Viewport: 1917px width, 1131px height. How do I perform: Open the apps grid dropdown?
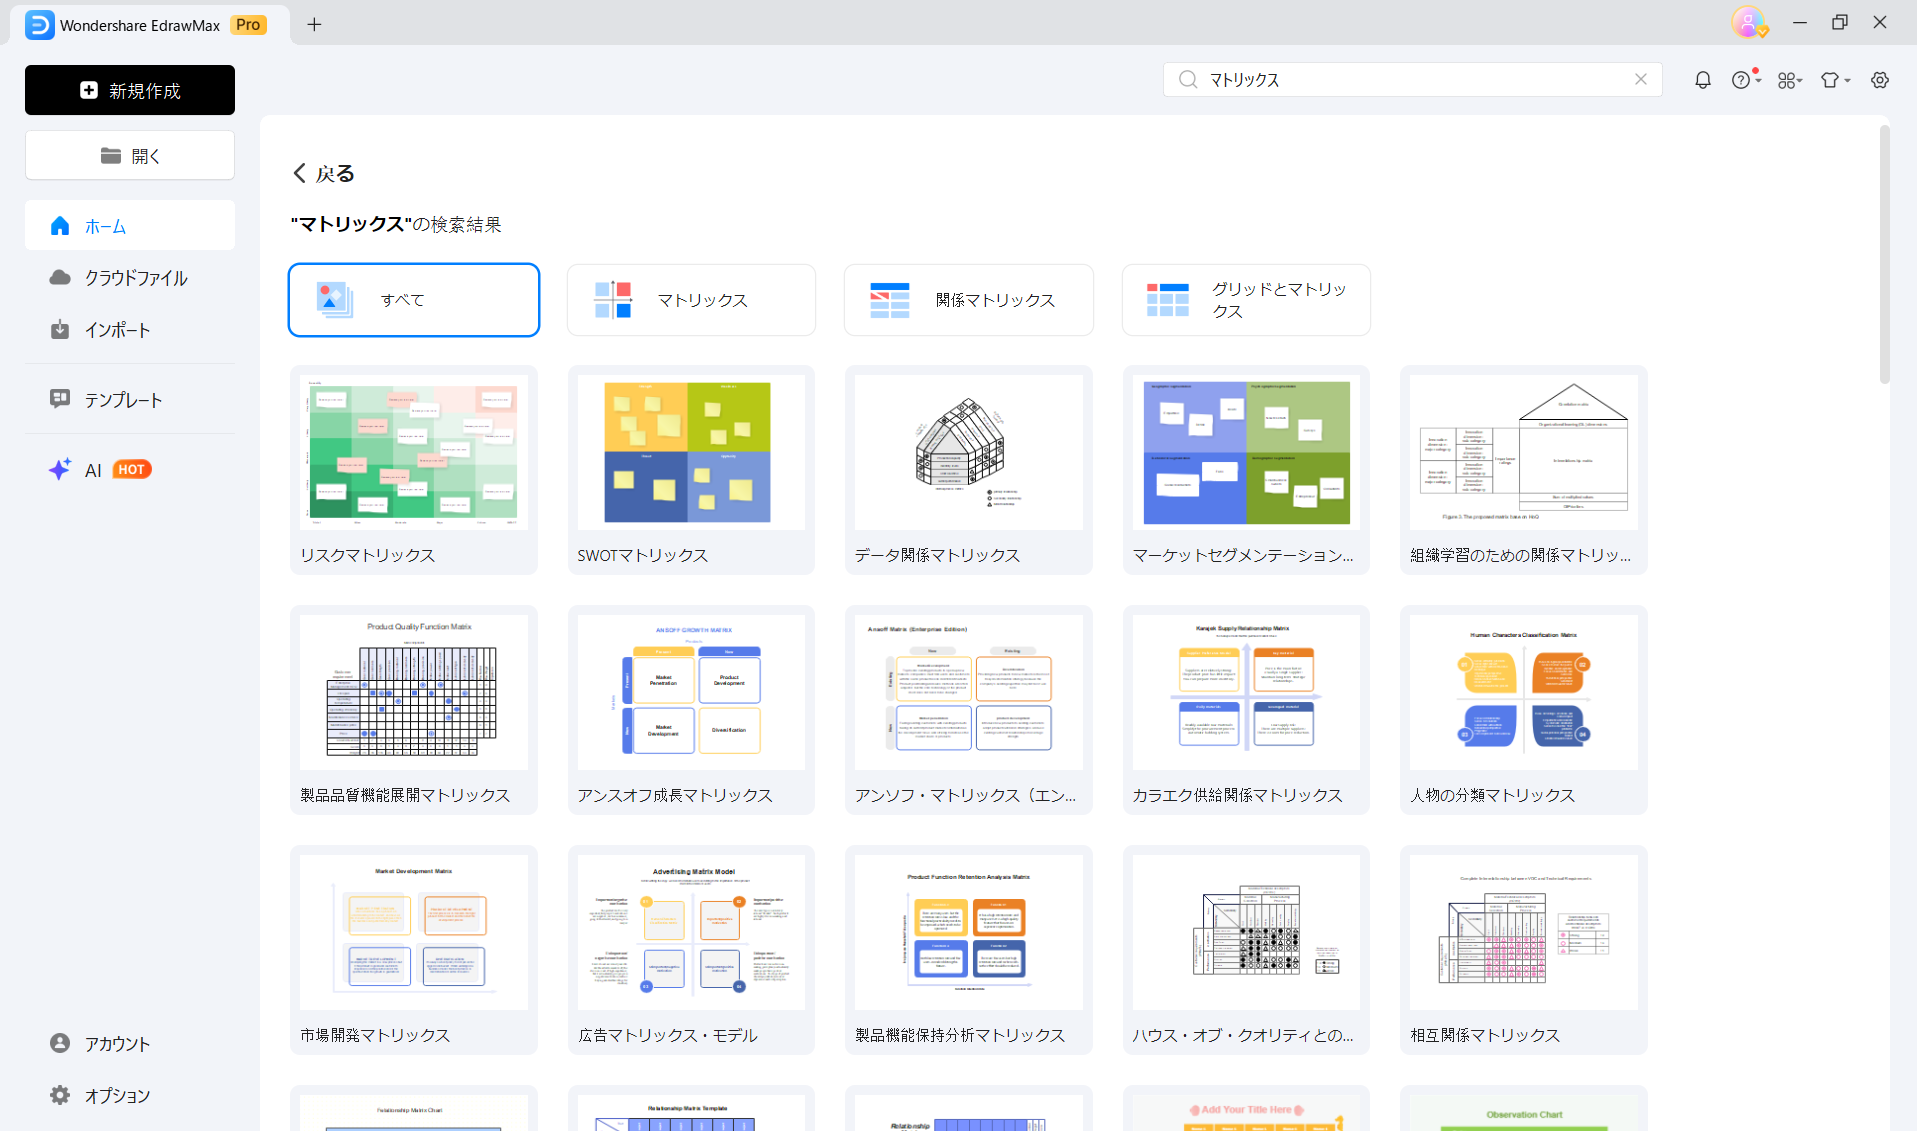(x=1789, y=80)
